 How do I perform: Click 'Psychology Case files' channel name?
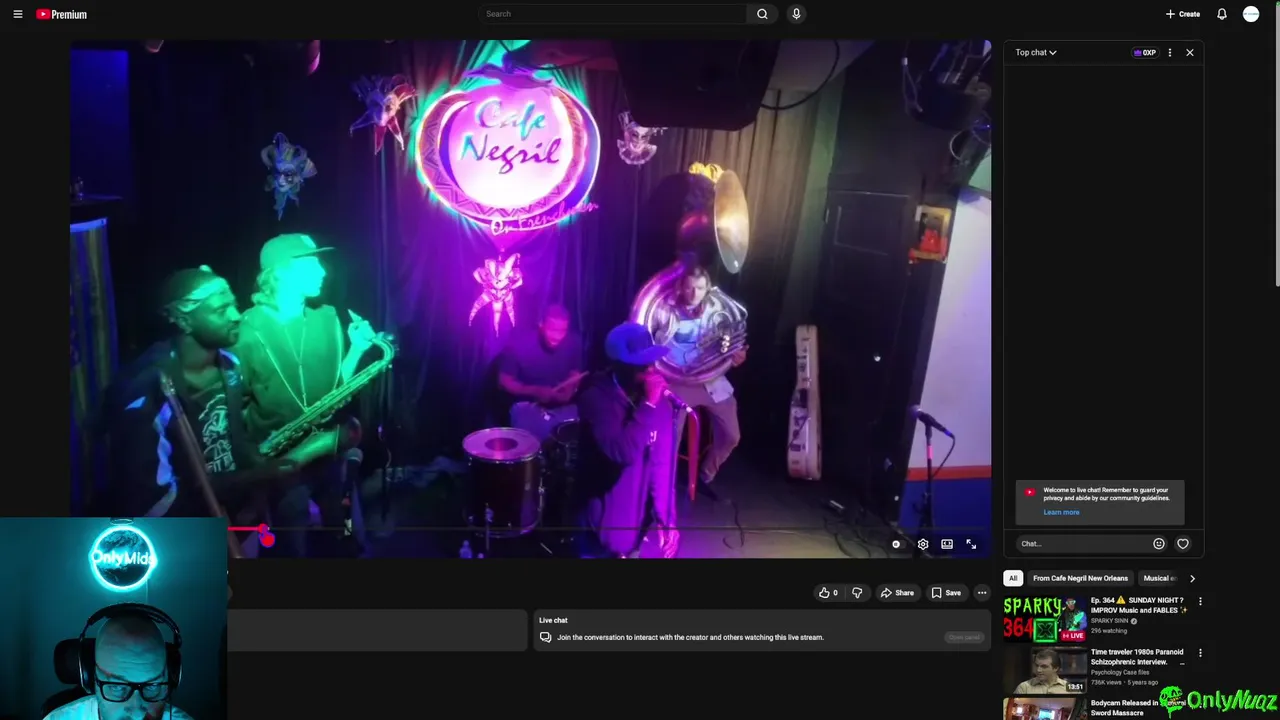tap(1120, 672)
